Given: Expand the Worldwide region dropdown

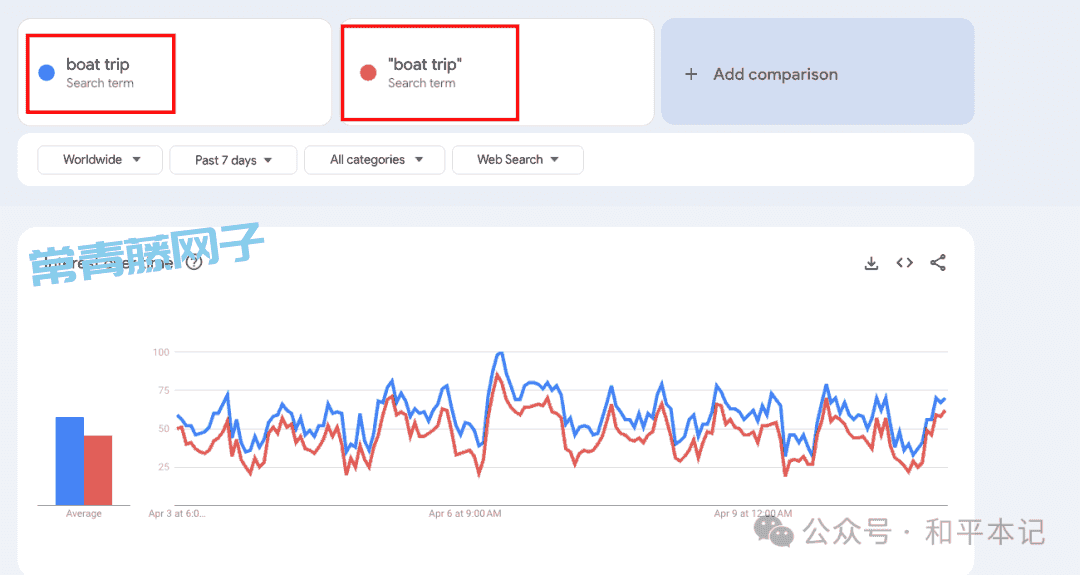Looking at the screenshot, I should (100, 160).
